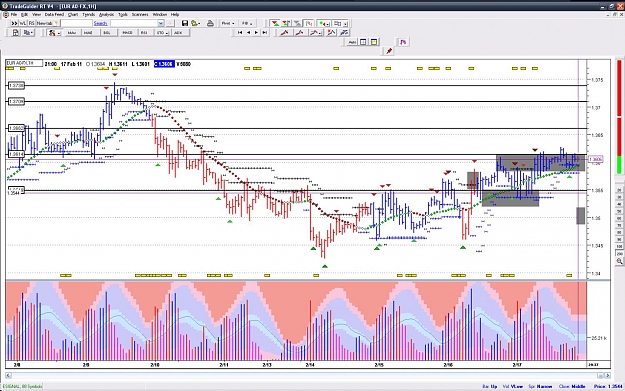Click the Add text button
The width and height of the screenshot is (625, 391).
click(x=352, y=42)
